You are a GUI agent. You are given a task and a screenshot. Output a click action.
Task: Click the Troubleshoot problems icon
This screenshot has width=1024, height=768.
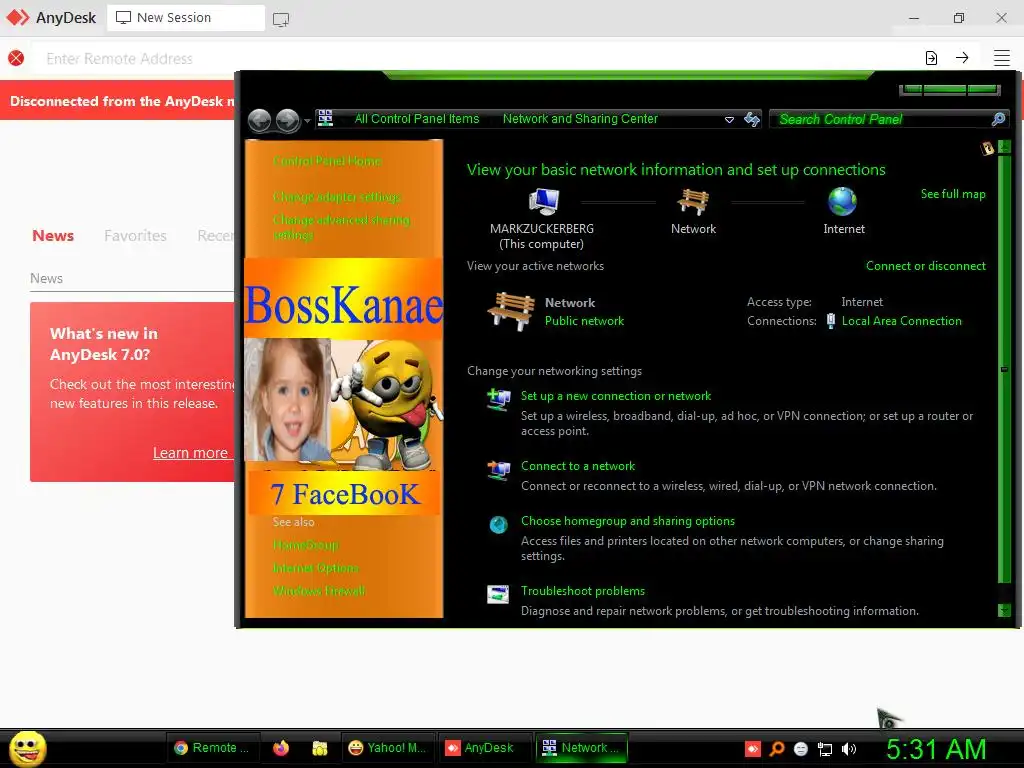498,594
